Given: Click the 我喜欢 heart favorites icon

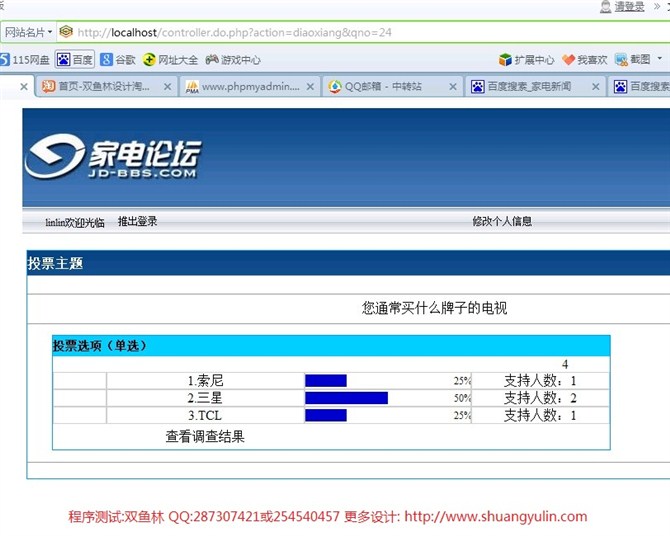Looking at the screenshot, I should coord(568,60).
